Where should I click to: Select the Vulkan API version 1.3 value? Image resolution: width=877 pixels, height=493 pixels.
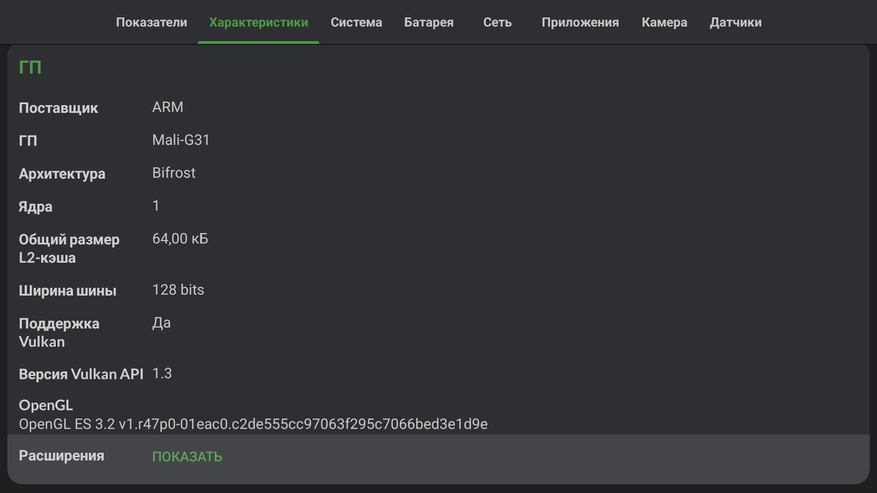coord(162,373)
